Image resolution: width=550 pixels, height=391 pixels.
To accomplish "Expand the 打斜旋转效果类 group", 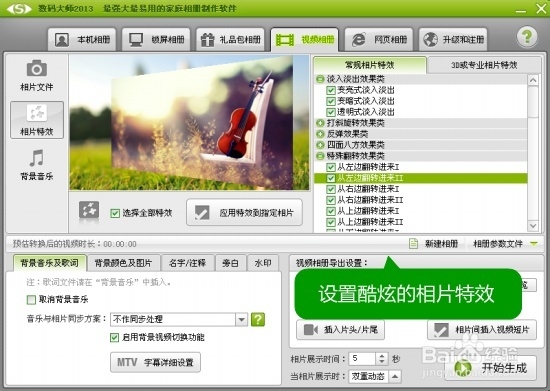I will pyautogui.click(x=320, y=123).
